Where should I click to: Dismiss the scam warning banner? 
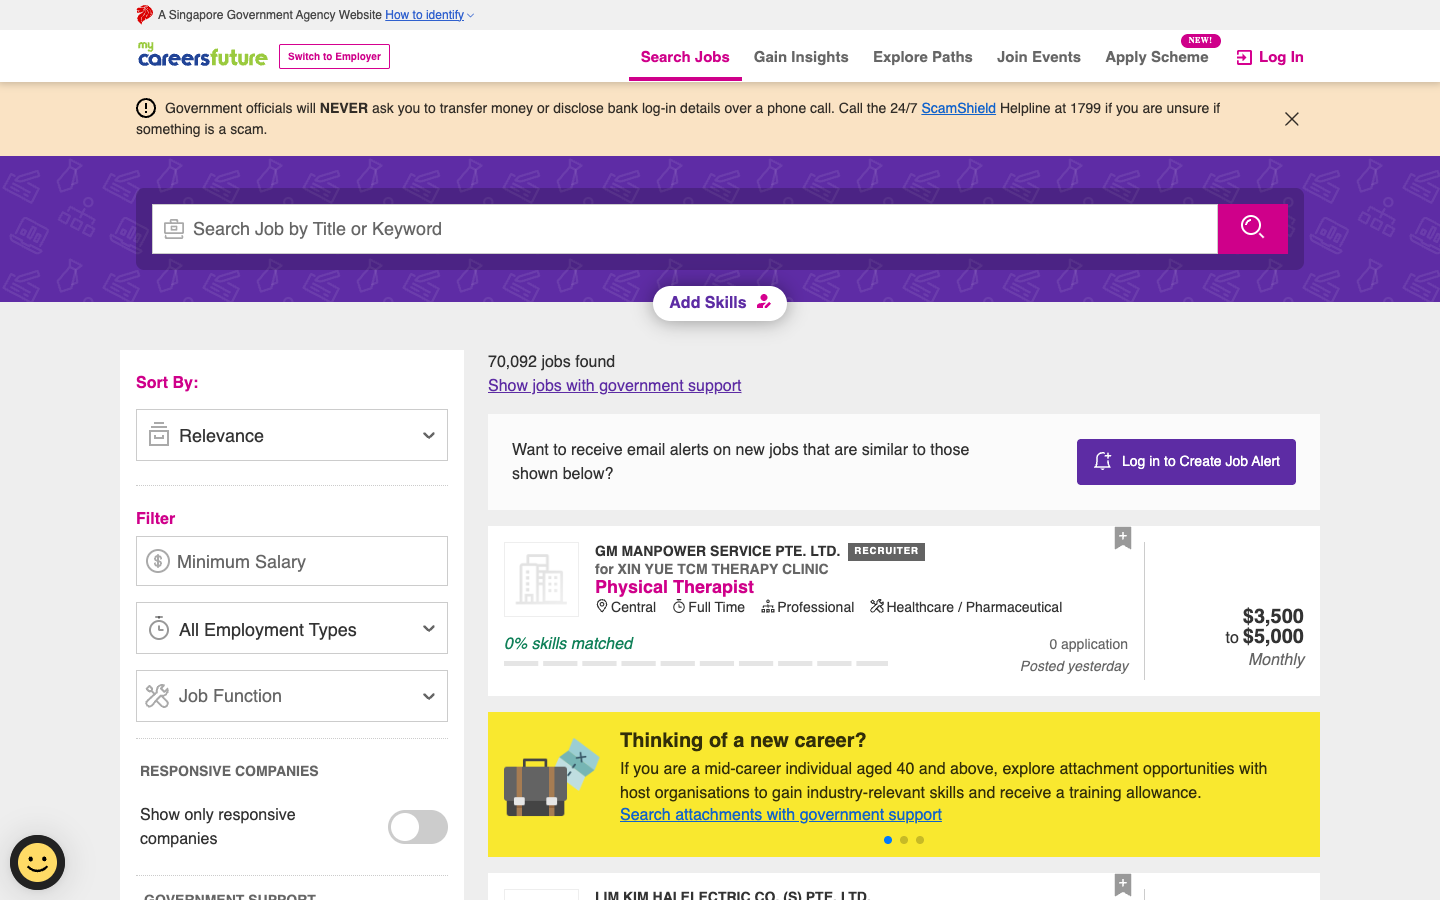pyautogui.click(x=1292, y=119)
